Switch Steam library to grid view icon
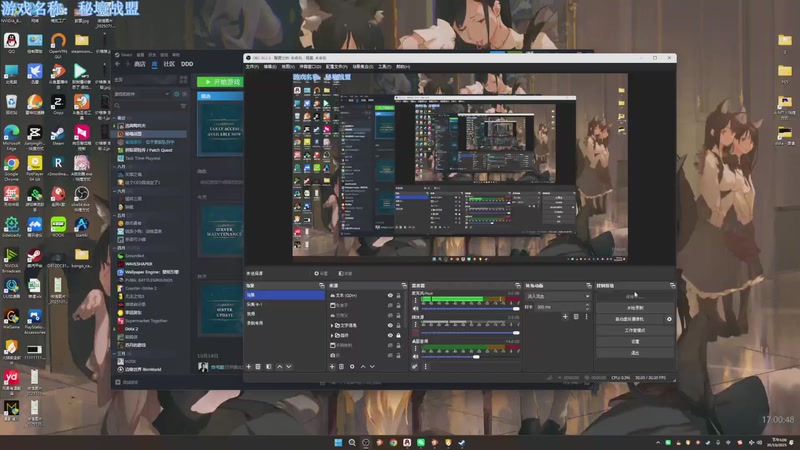The height and width of the screenshot is (450, 800). 184,80
